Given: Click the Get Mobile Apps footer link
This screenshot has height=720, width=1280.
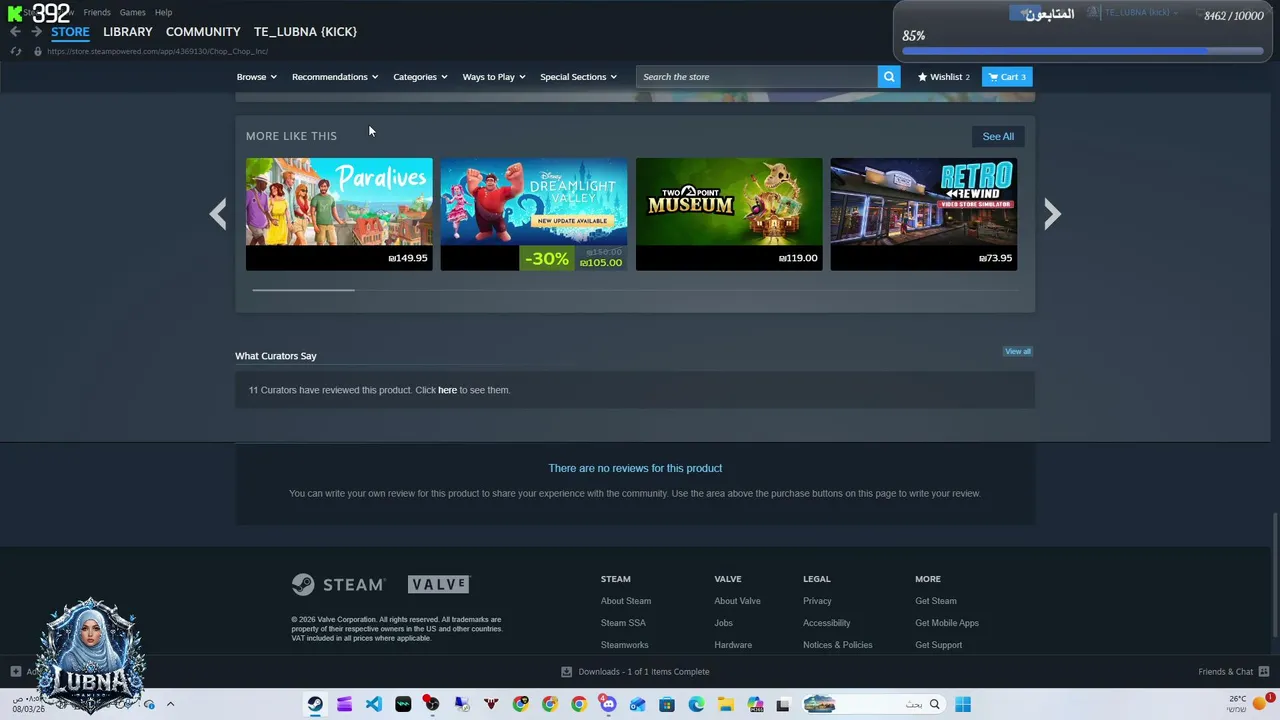Looking at the screenshot, I should (x=947, y=623).
